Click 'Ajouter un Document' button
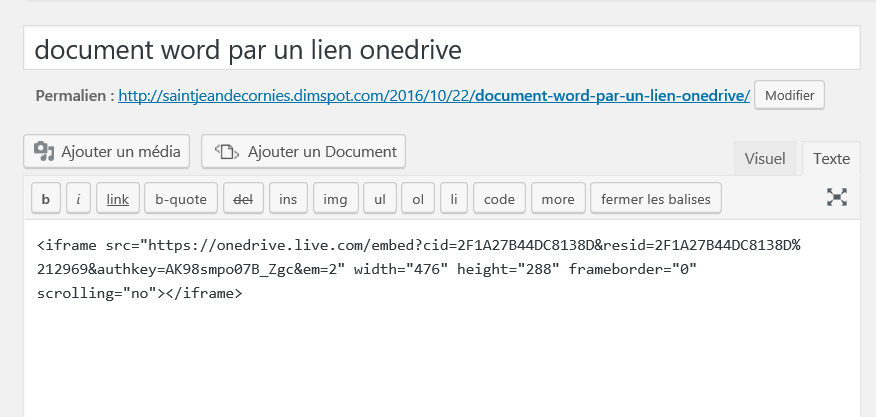 pyautogui.click(x=304, y=152)
